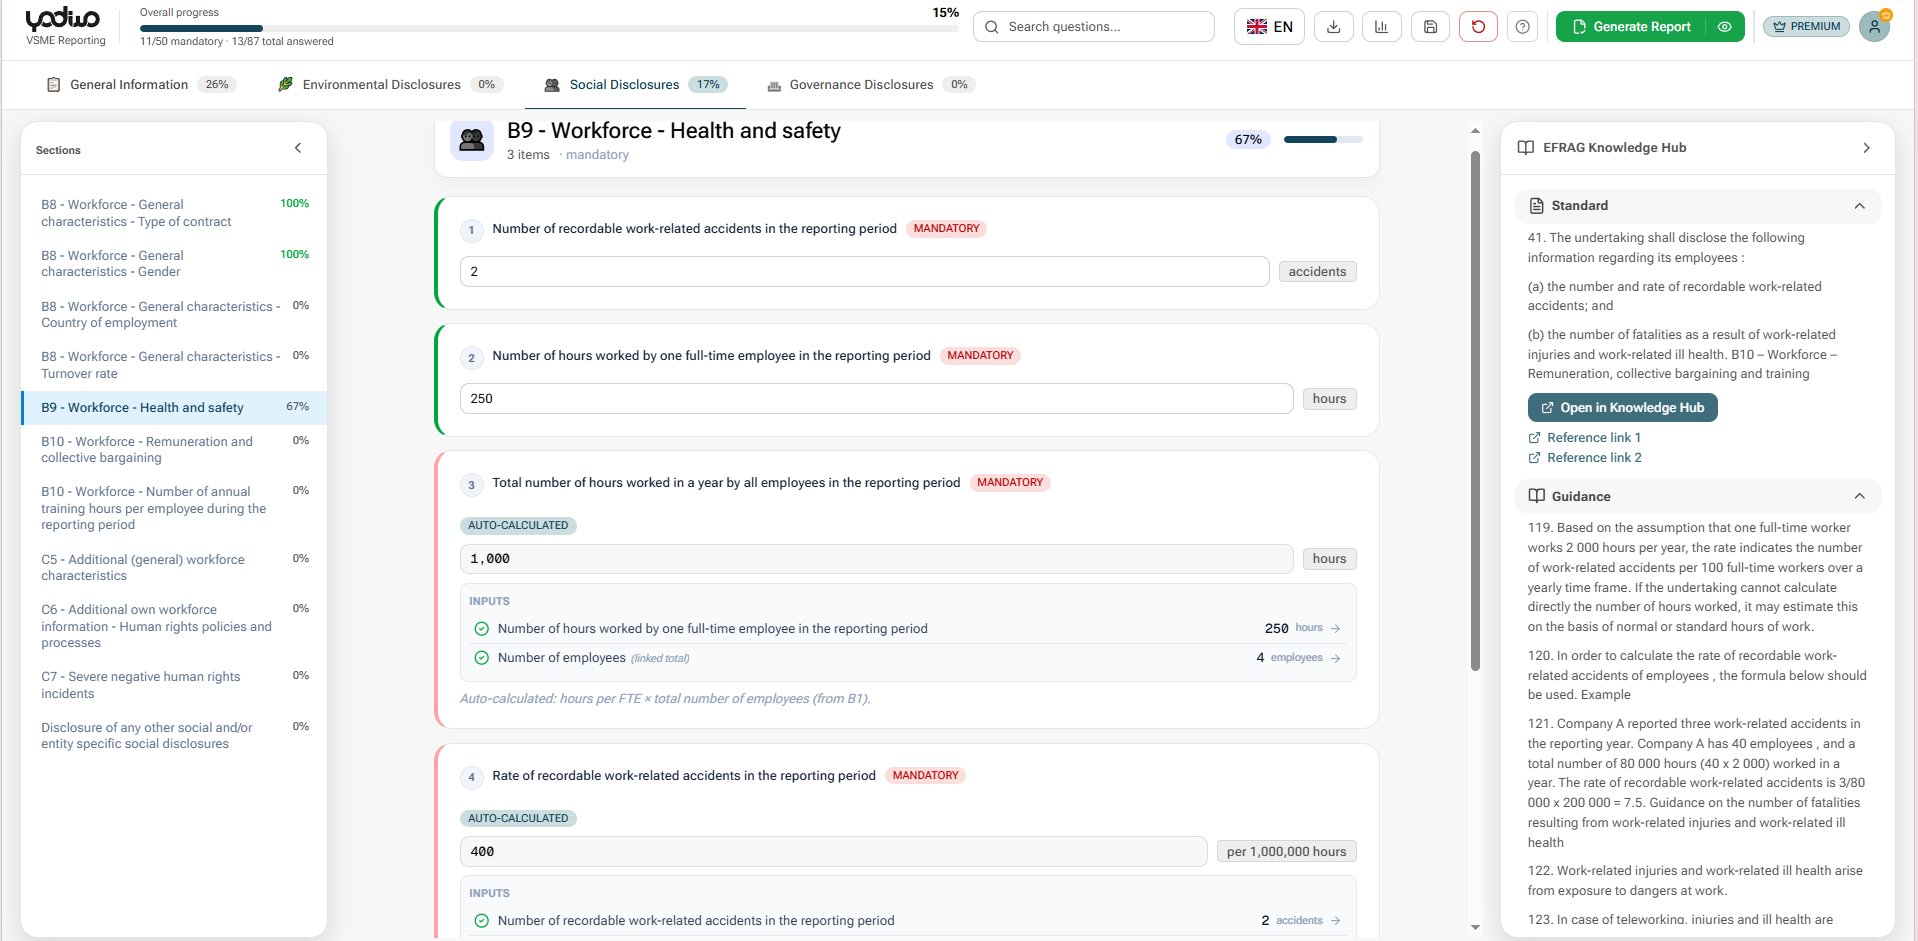Viewport: 1918px width, 941px height.
Task: Open the help question mark icon
Action: [x=1522, y=27]
